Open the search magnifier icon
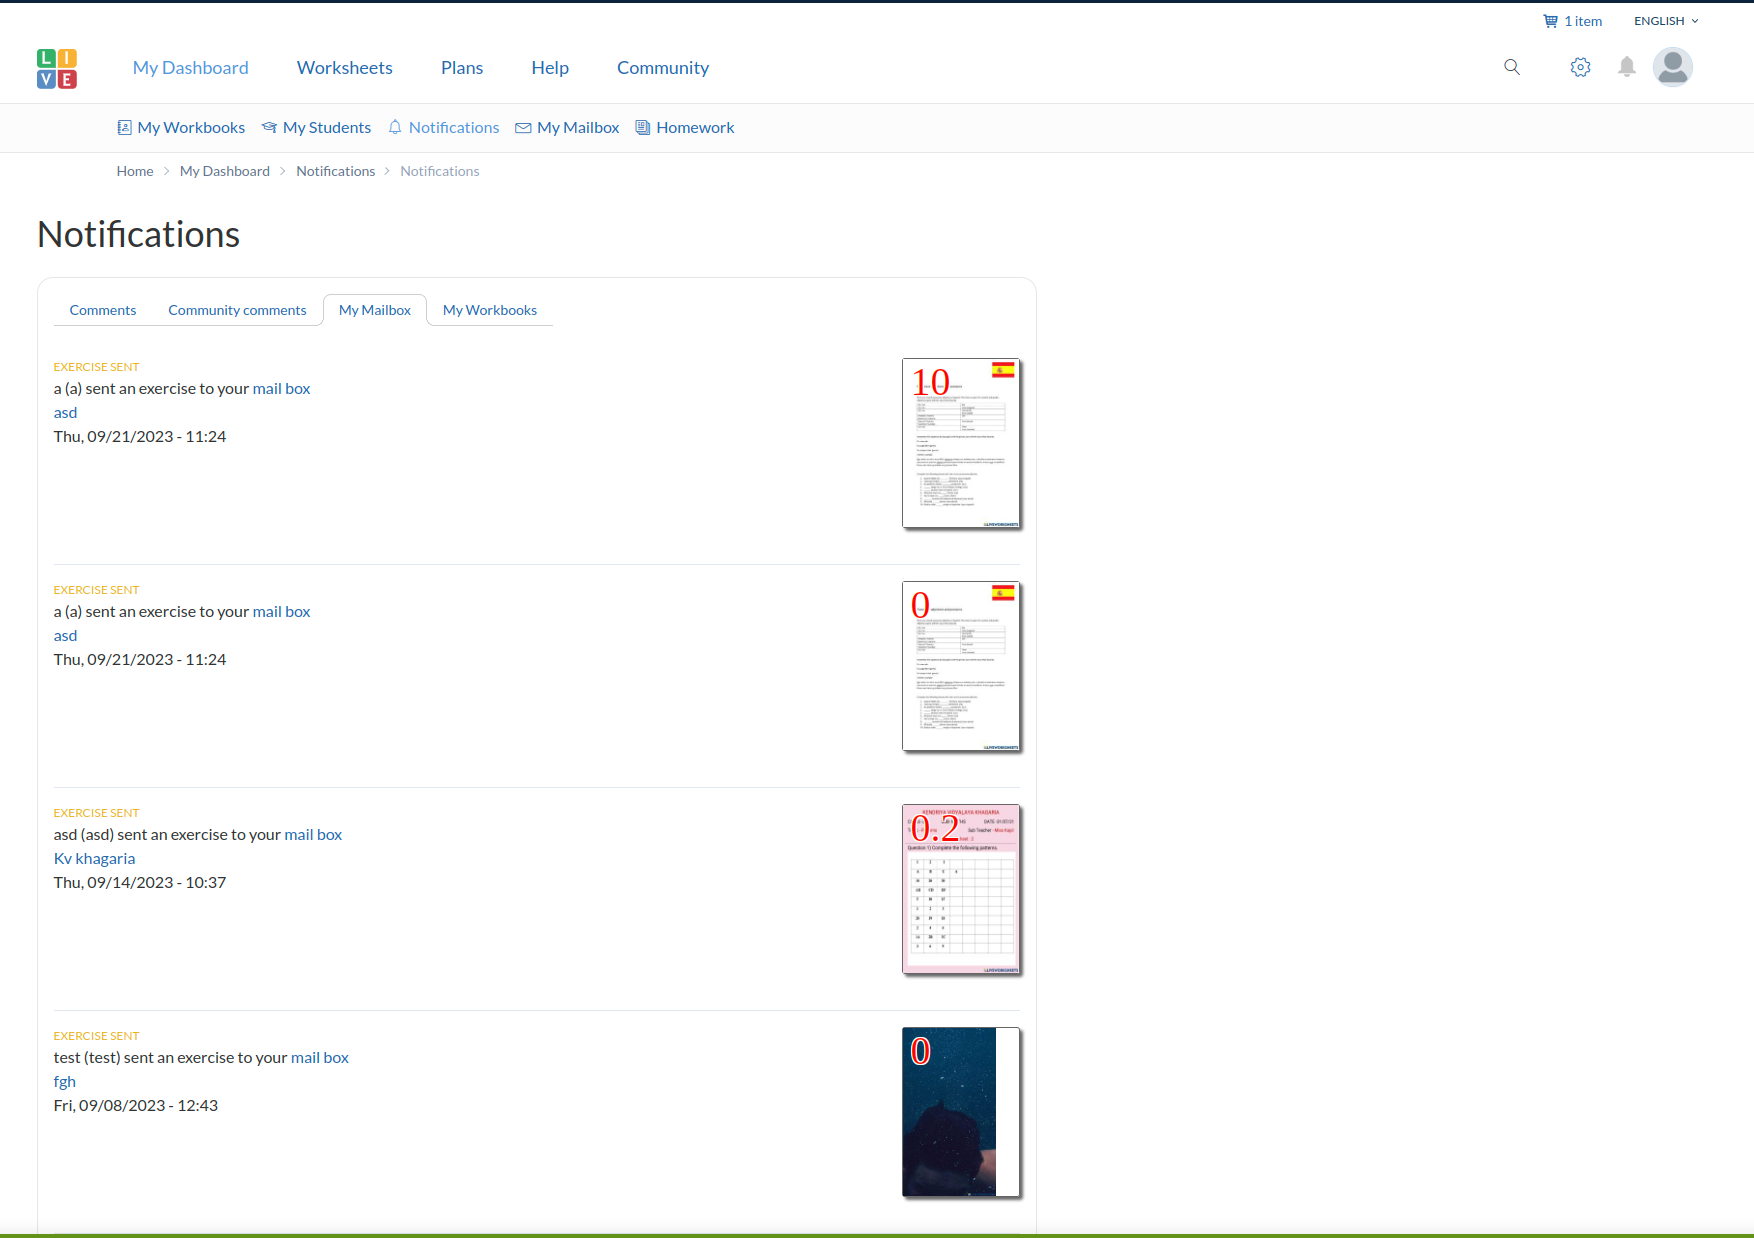Screen dimensions: 1754x1238 coord(1512,67)
